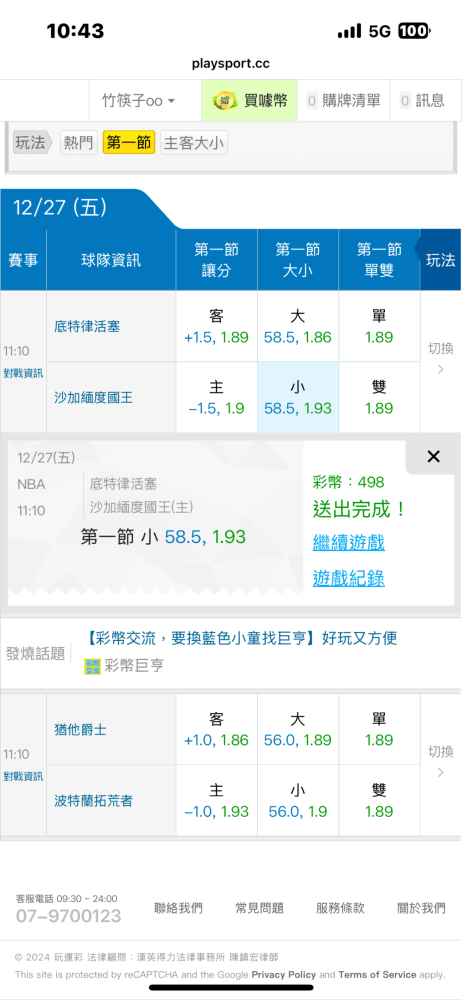Tap the 07-9700123 phone number

click(x=68, y=916)
